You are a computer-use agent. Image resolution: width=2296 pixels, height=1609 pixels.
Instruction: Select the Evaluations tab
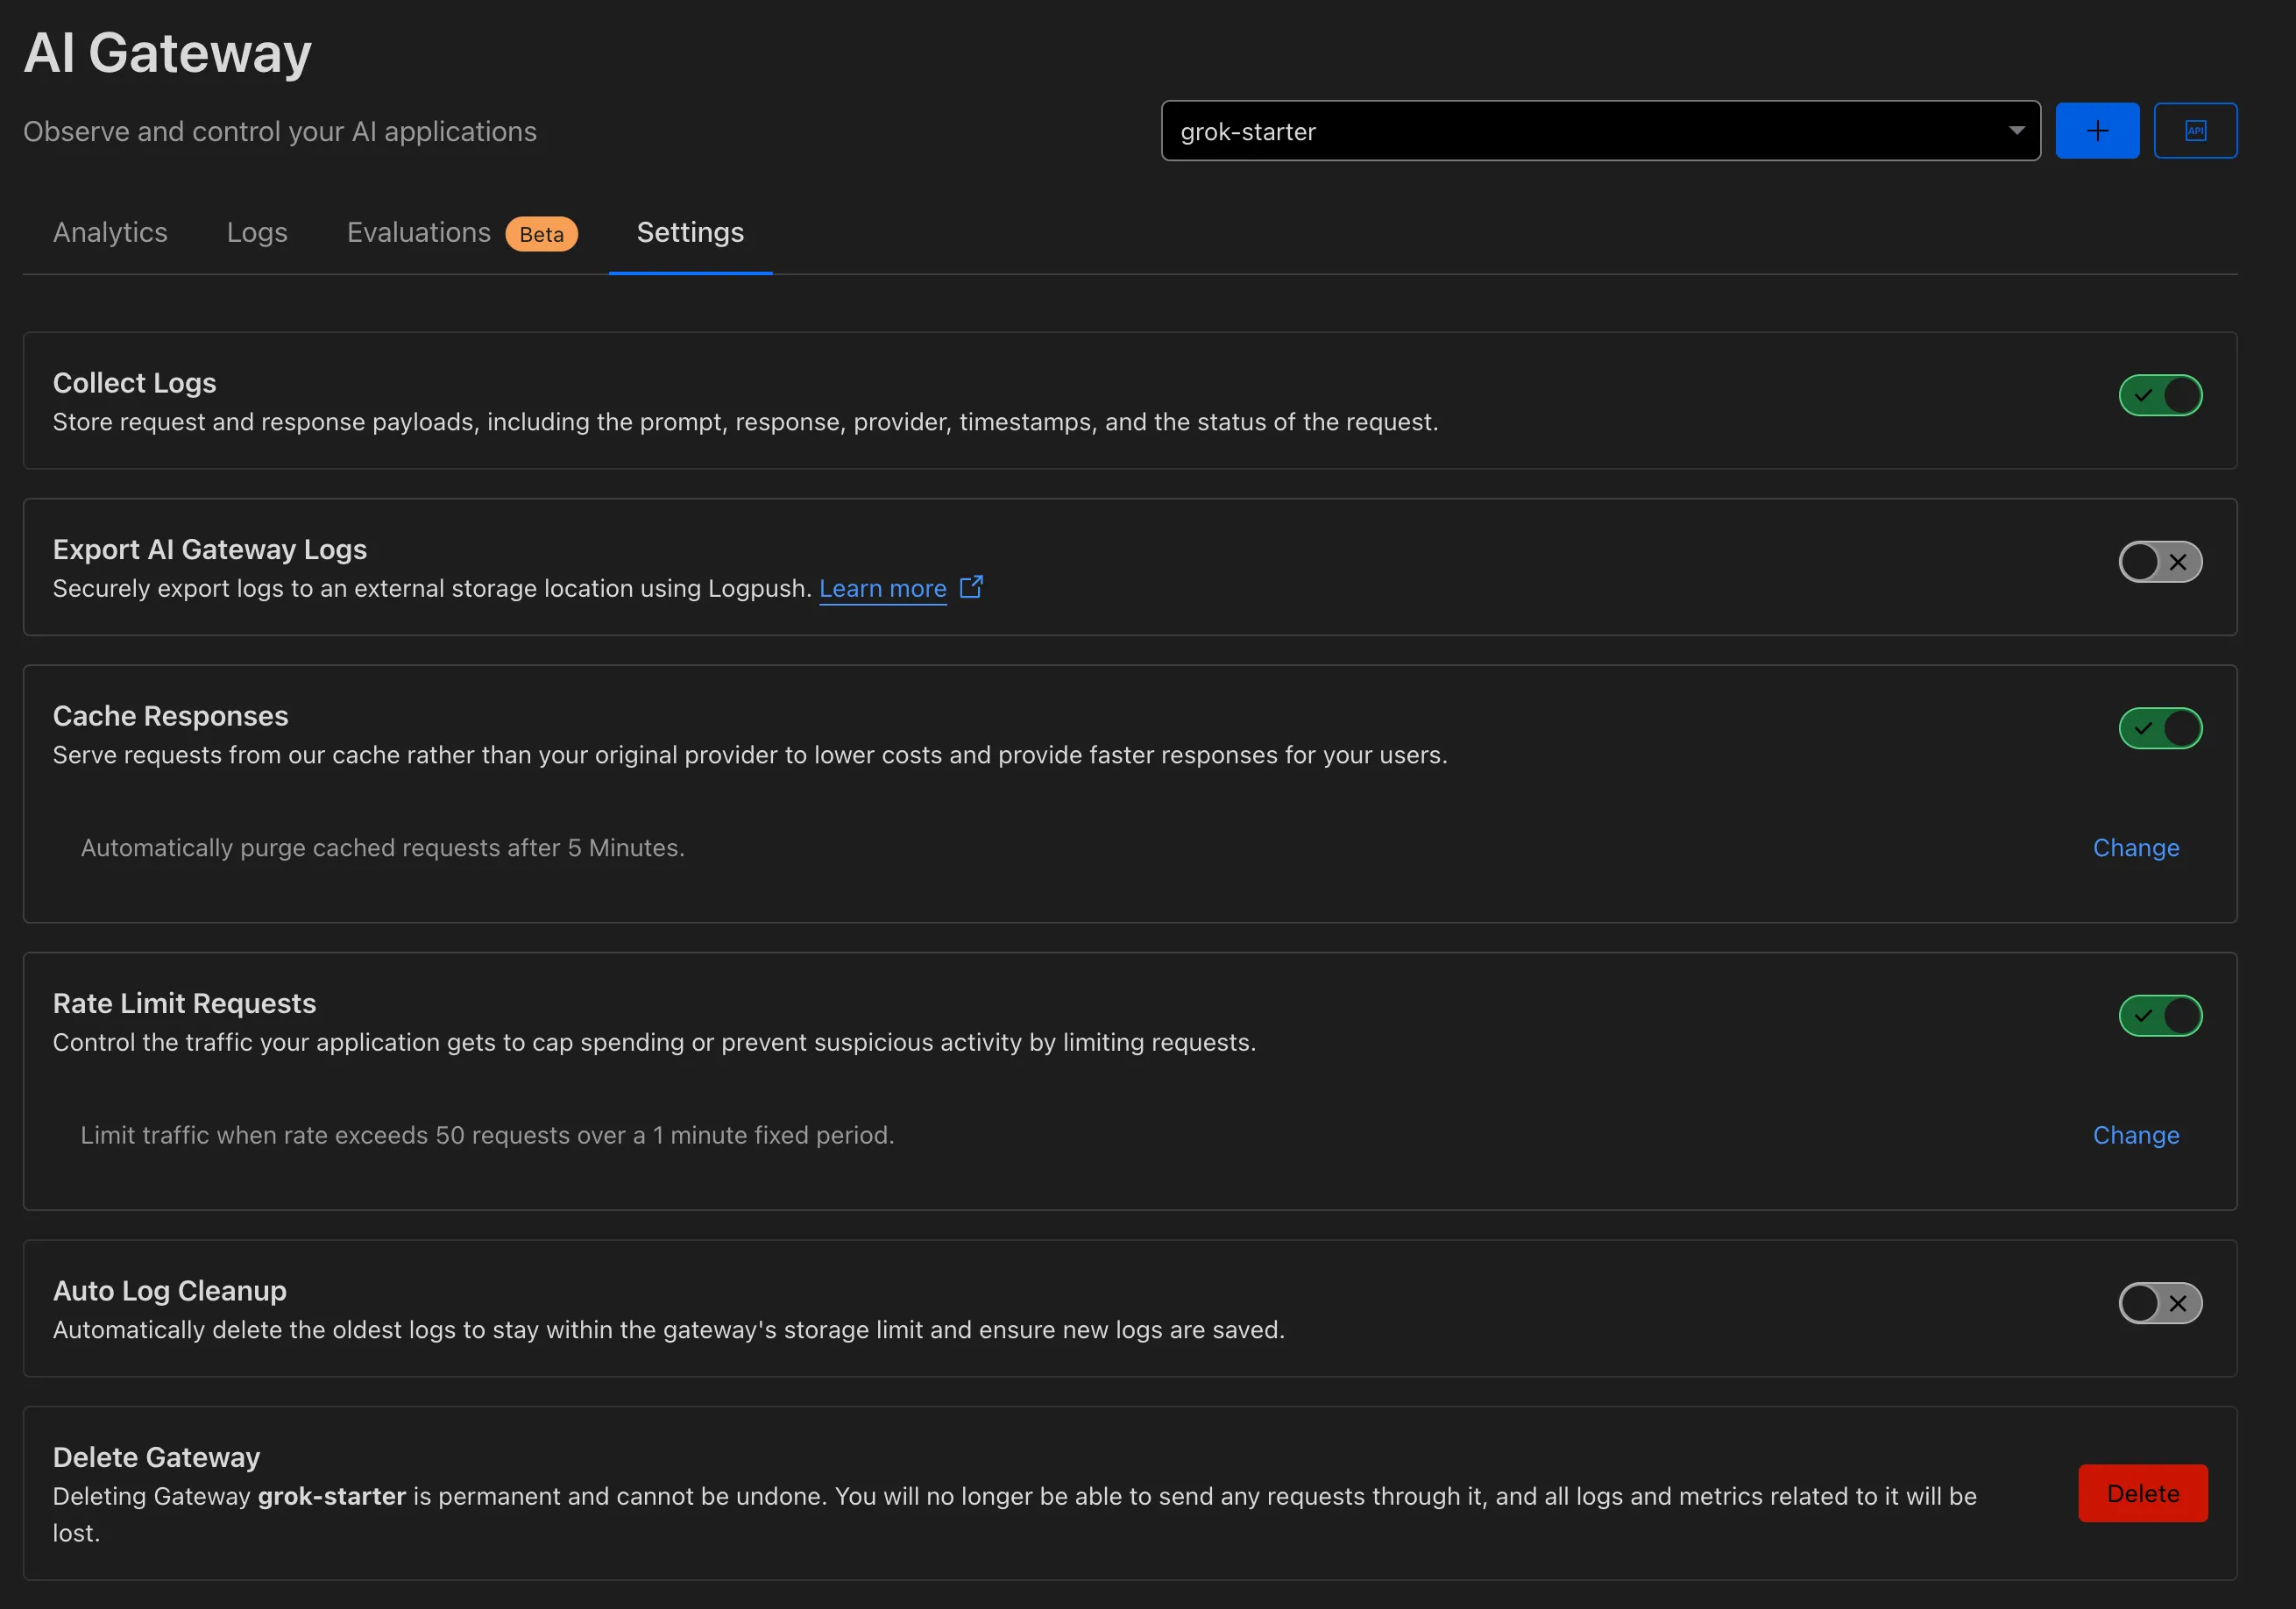[x=418, y=232]
